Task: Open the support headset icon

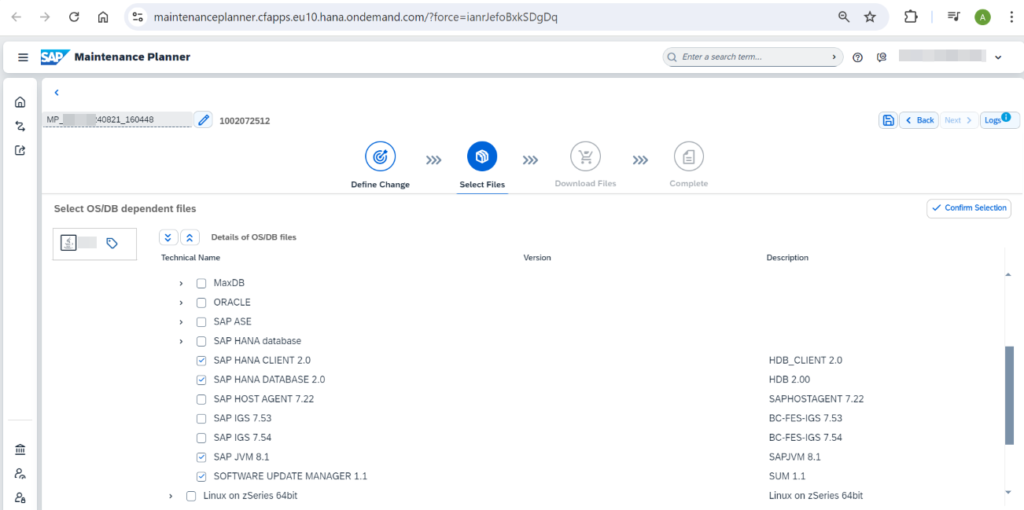Action: pos(882,57)
